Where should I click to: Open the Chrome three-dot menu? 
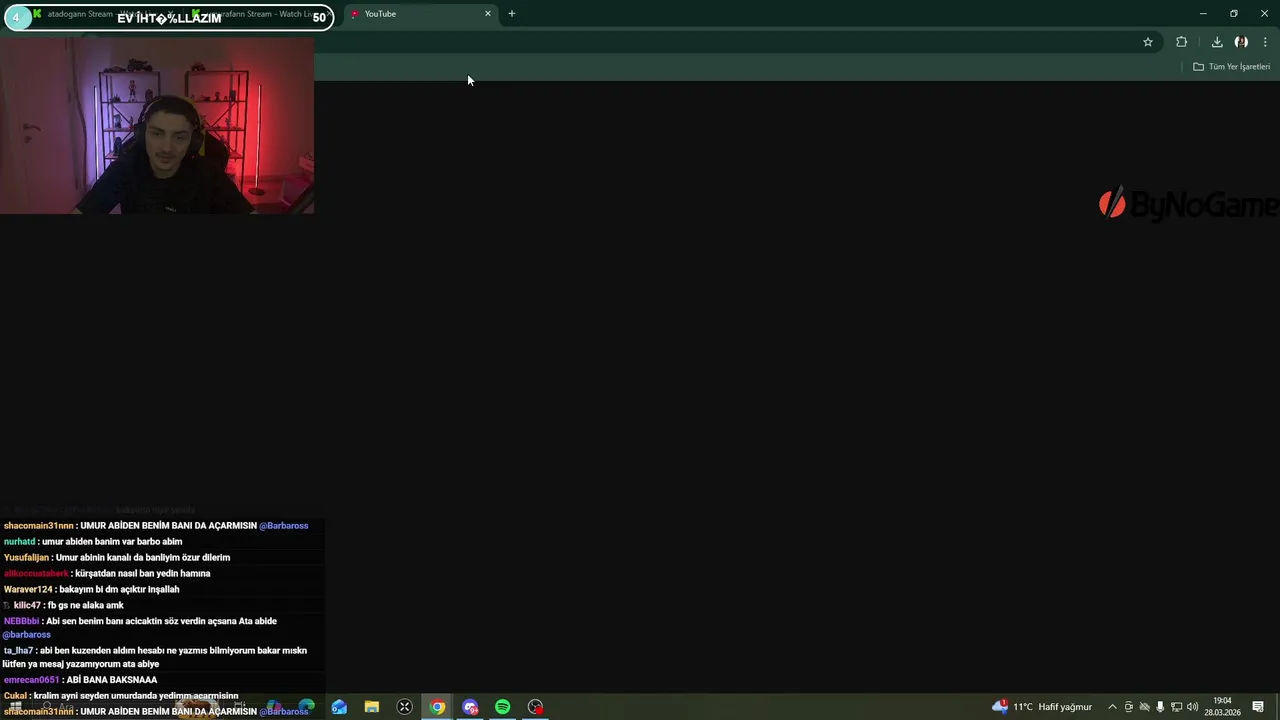[1265, 42]
